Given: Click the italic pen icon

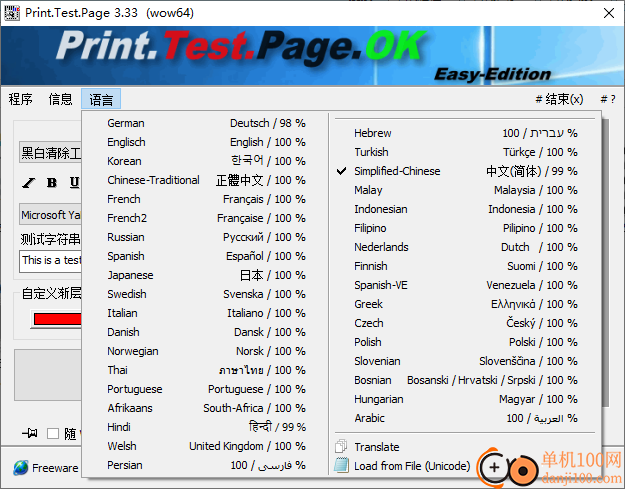Looking at the screenshot, I should (x=29, y=183).
